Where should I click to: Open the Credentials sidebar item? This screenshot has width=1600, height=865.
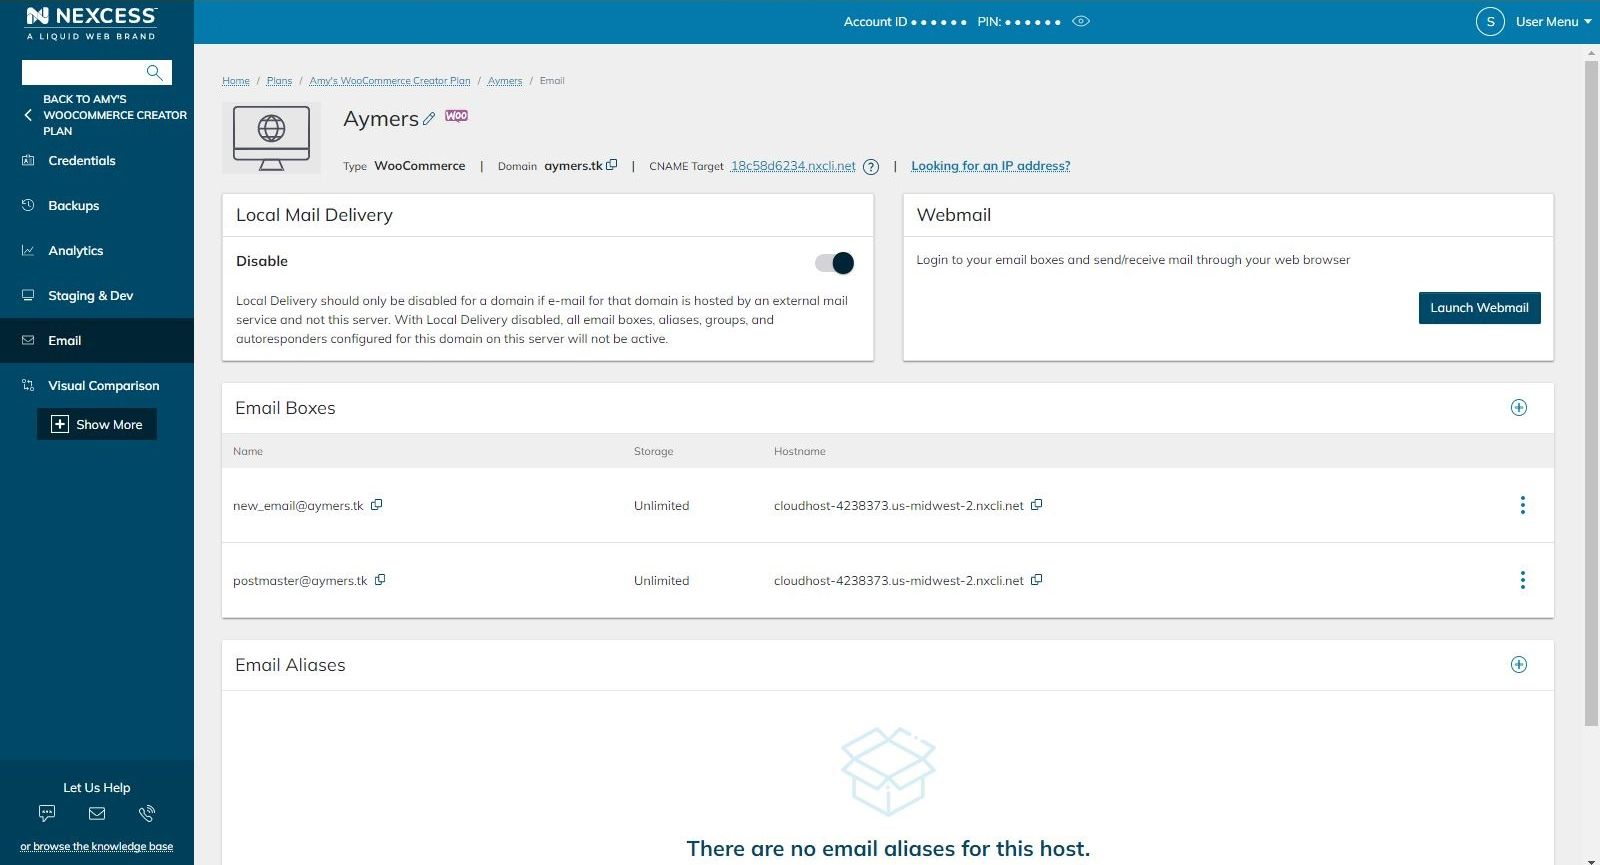pos(82,160)
